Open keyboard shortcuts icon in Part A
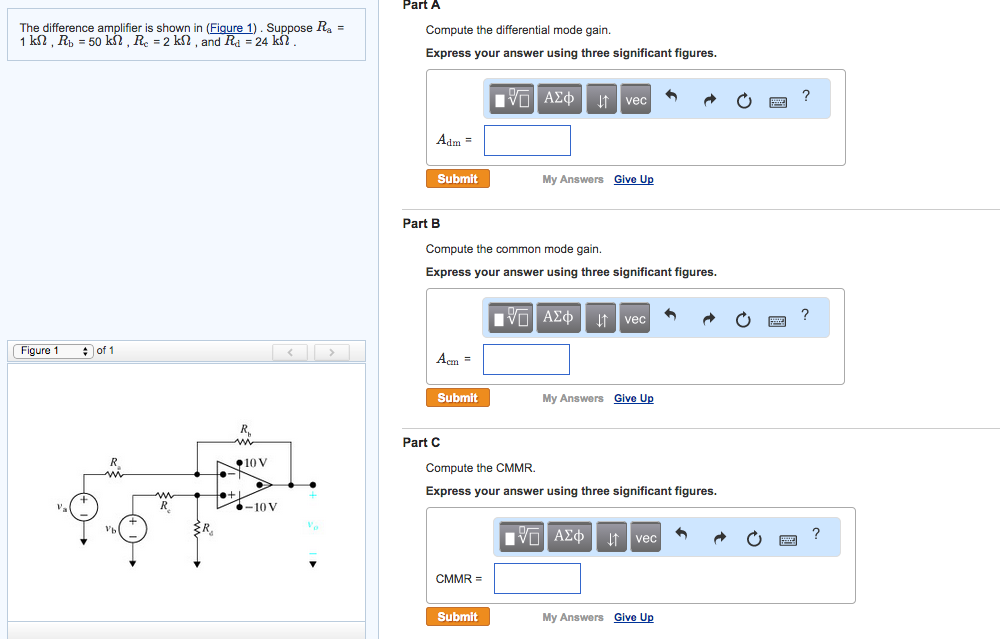Image resolution: width=1000 pixels, height=639 pixels. (778, 102)
